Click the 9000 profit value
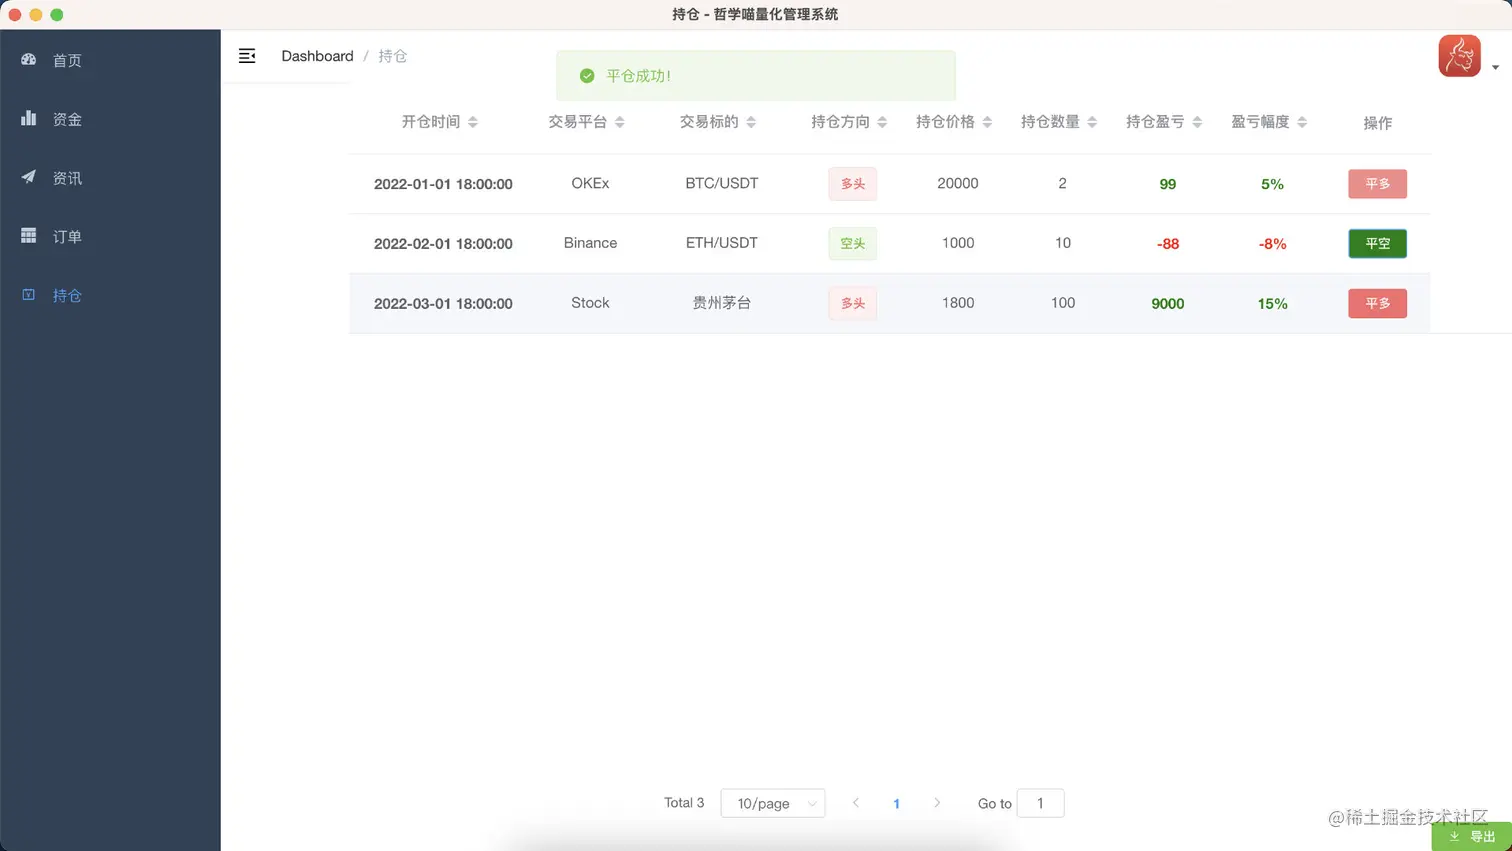The image size is (1512, 851). [x=1168, y=304]
